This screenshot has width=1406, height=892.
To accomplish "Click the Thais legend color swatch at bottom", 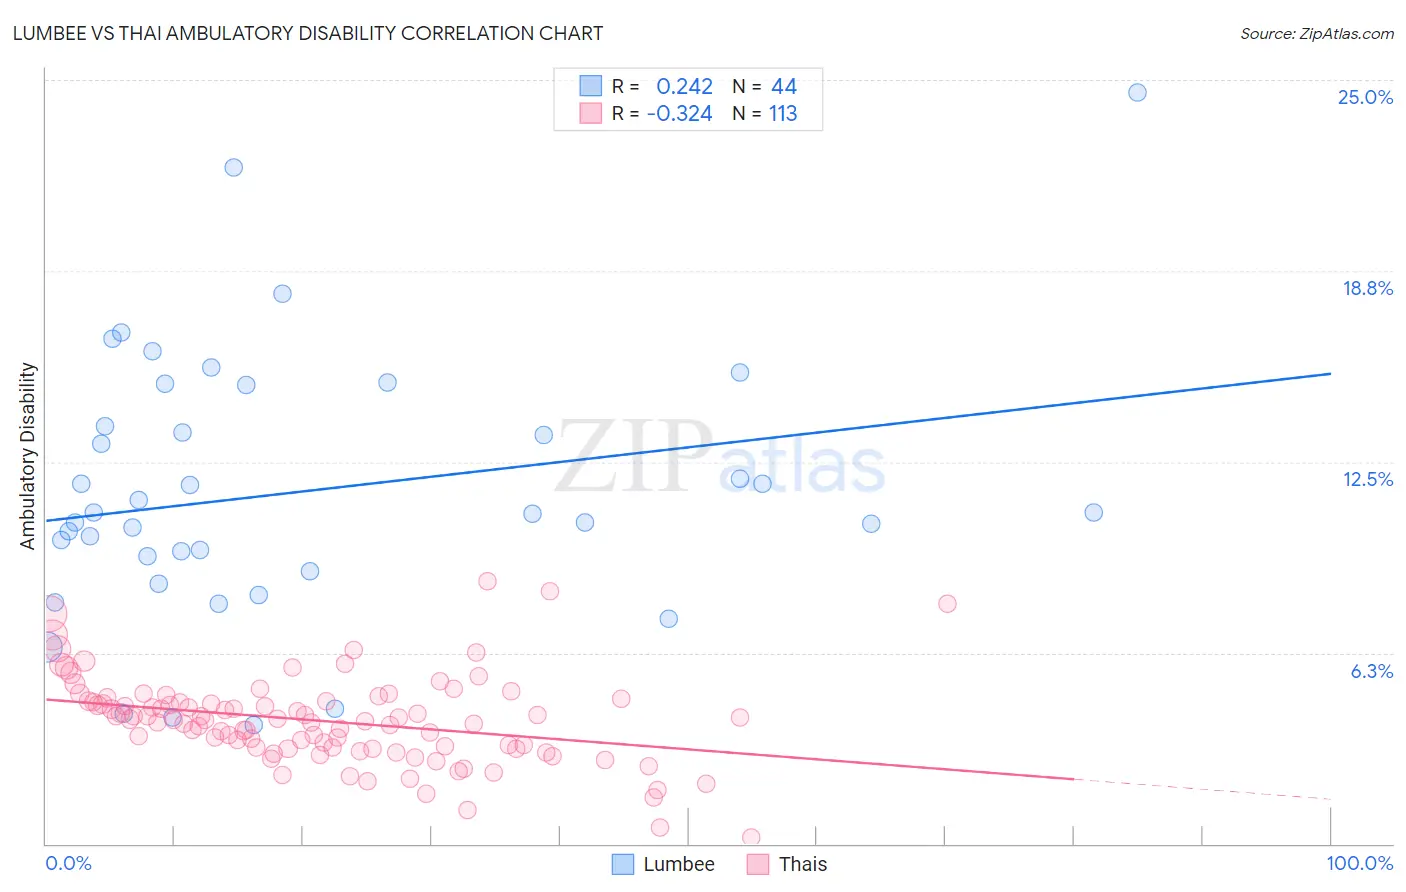I will click(x=758, y=864).
